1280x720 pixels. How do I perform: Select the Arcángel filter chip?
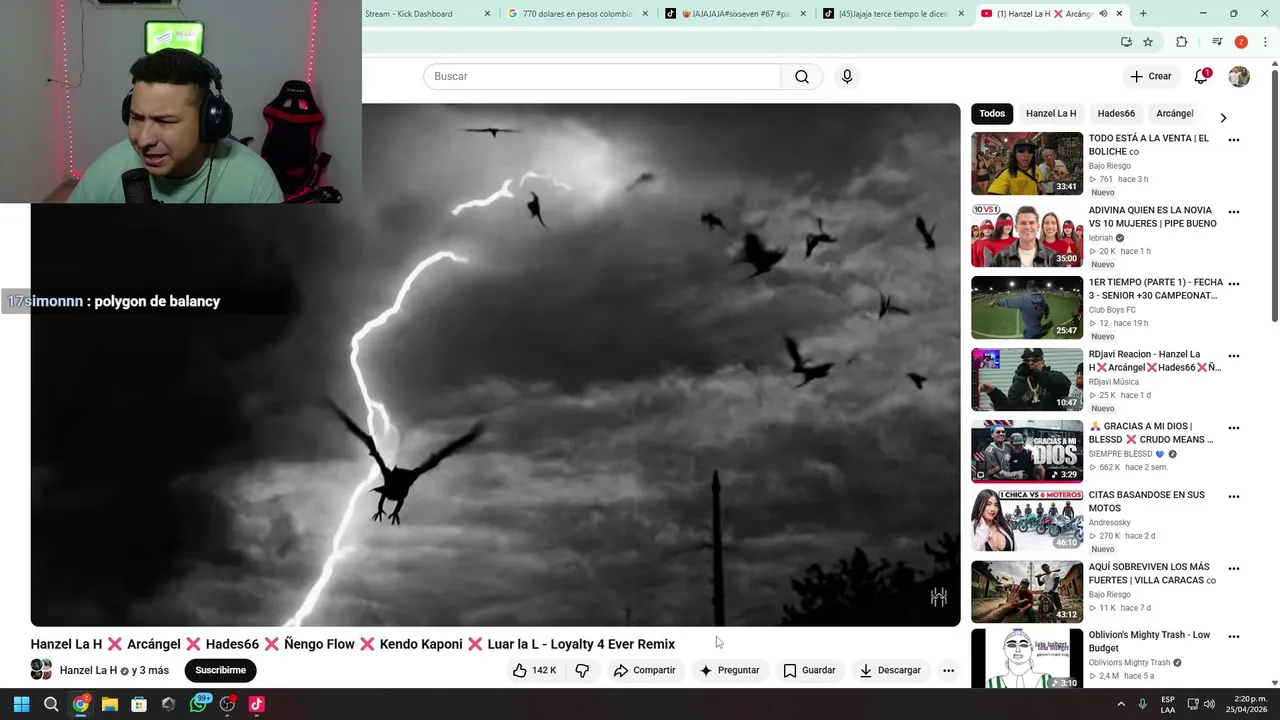point(1175,114)
